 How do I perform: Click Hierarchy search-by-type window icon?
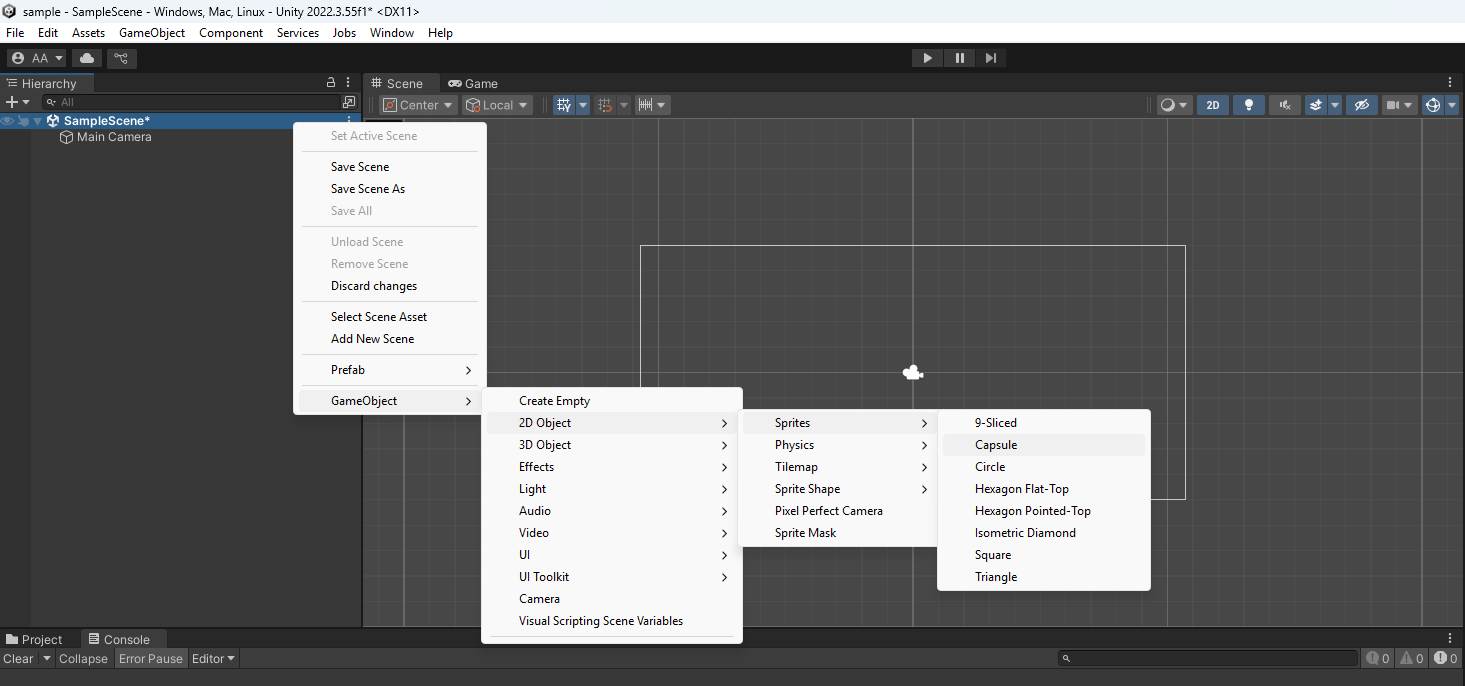point(349,102)
